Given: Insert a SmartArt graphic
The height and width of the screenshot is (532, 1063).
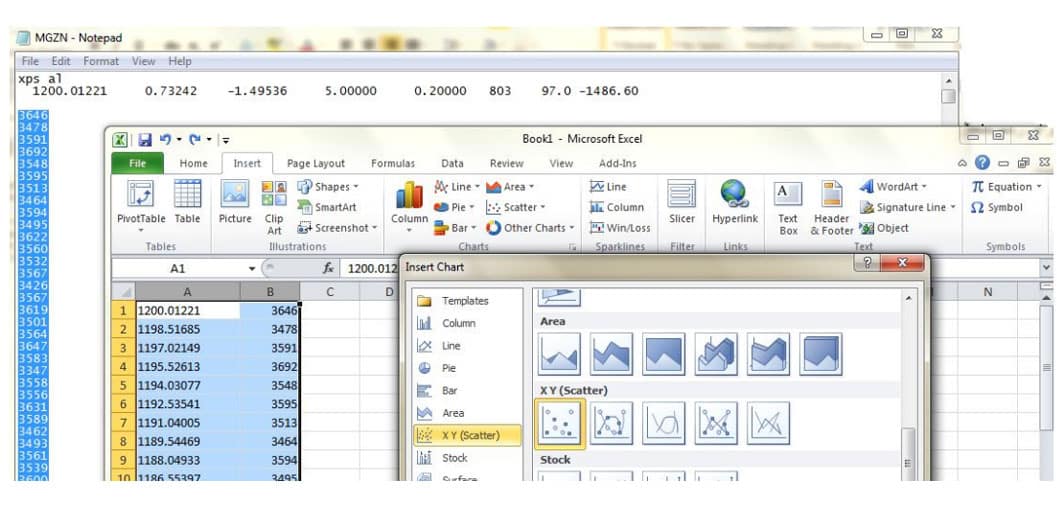Looking at the screenshot, I should pos(327,207).
